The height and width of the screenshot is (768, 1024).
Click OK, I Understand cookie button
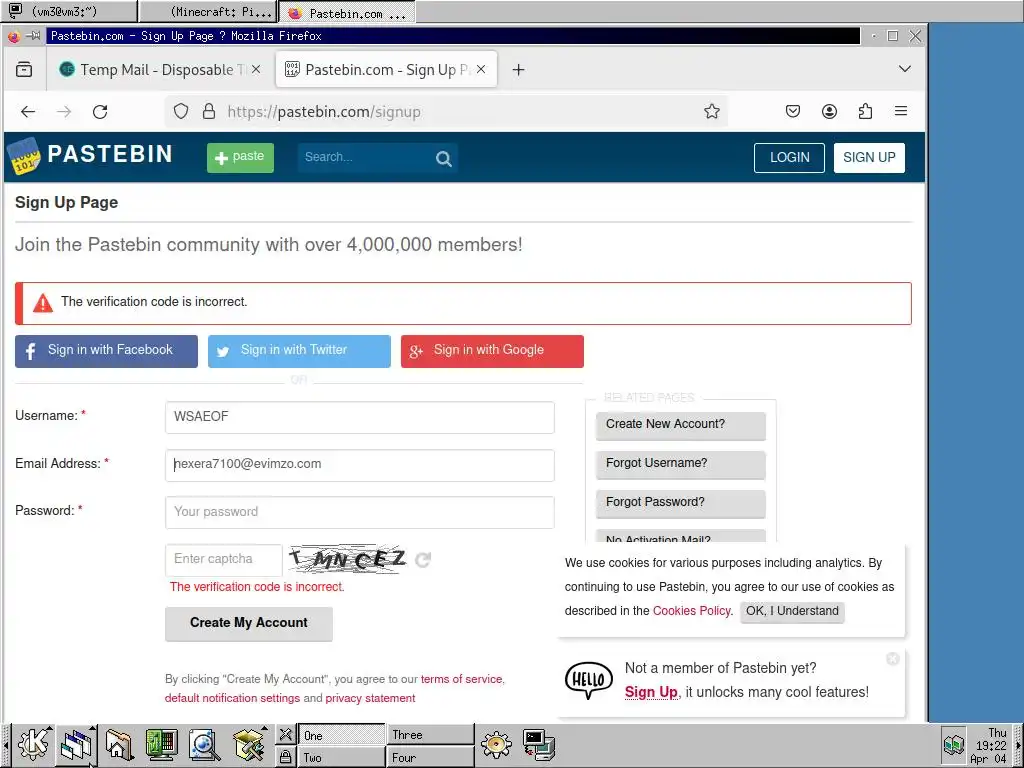792,611
